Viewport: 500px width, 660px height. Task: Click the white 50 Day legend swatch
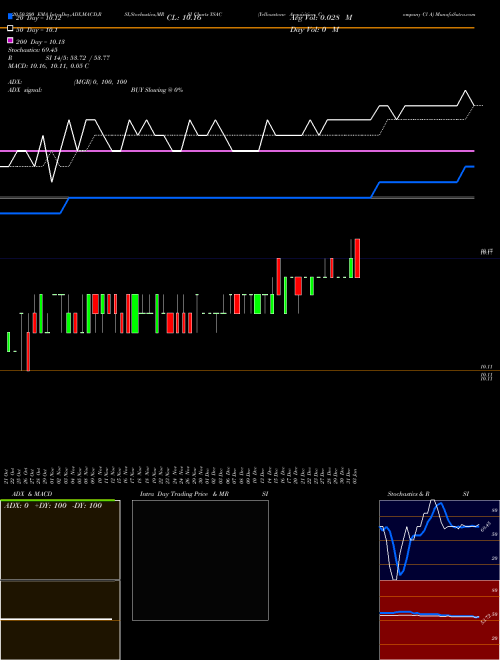coord(10,28)
